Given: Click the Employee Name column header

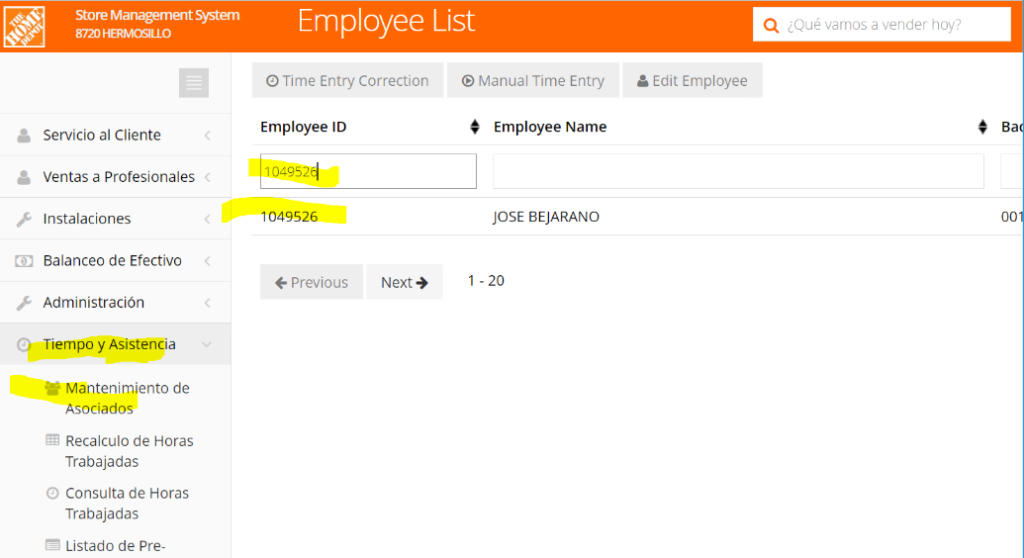Looking at the screenshot, I should (550, 127).
